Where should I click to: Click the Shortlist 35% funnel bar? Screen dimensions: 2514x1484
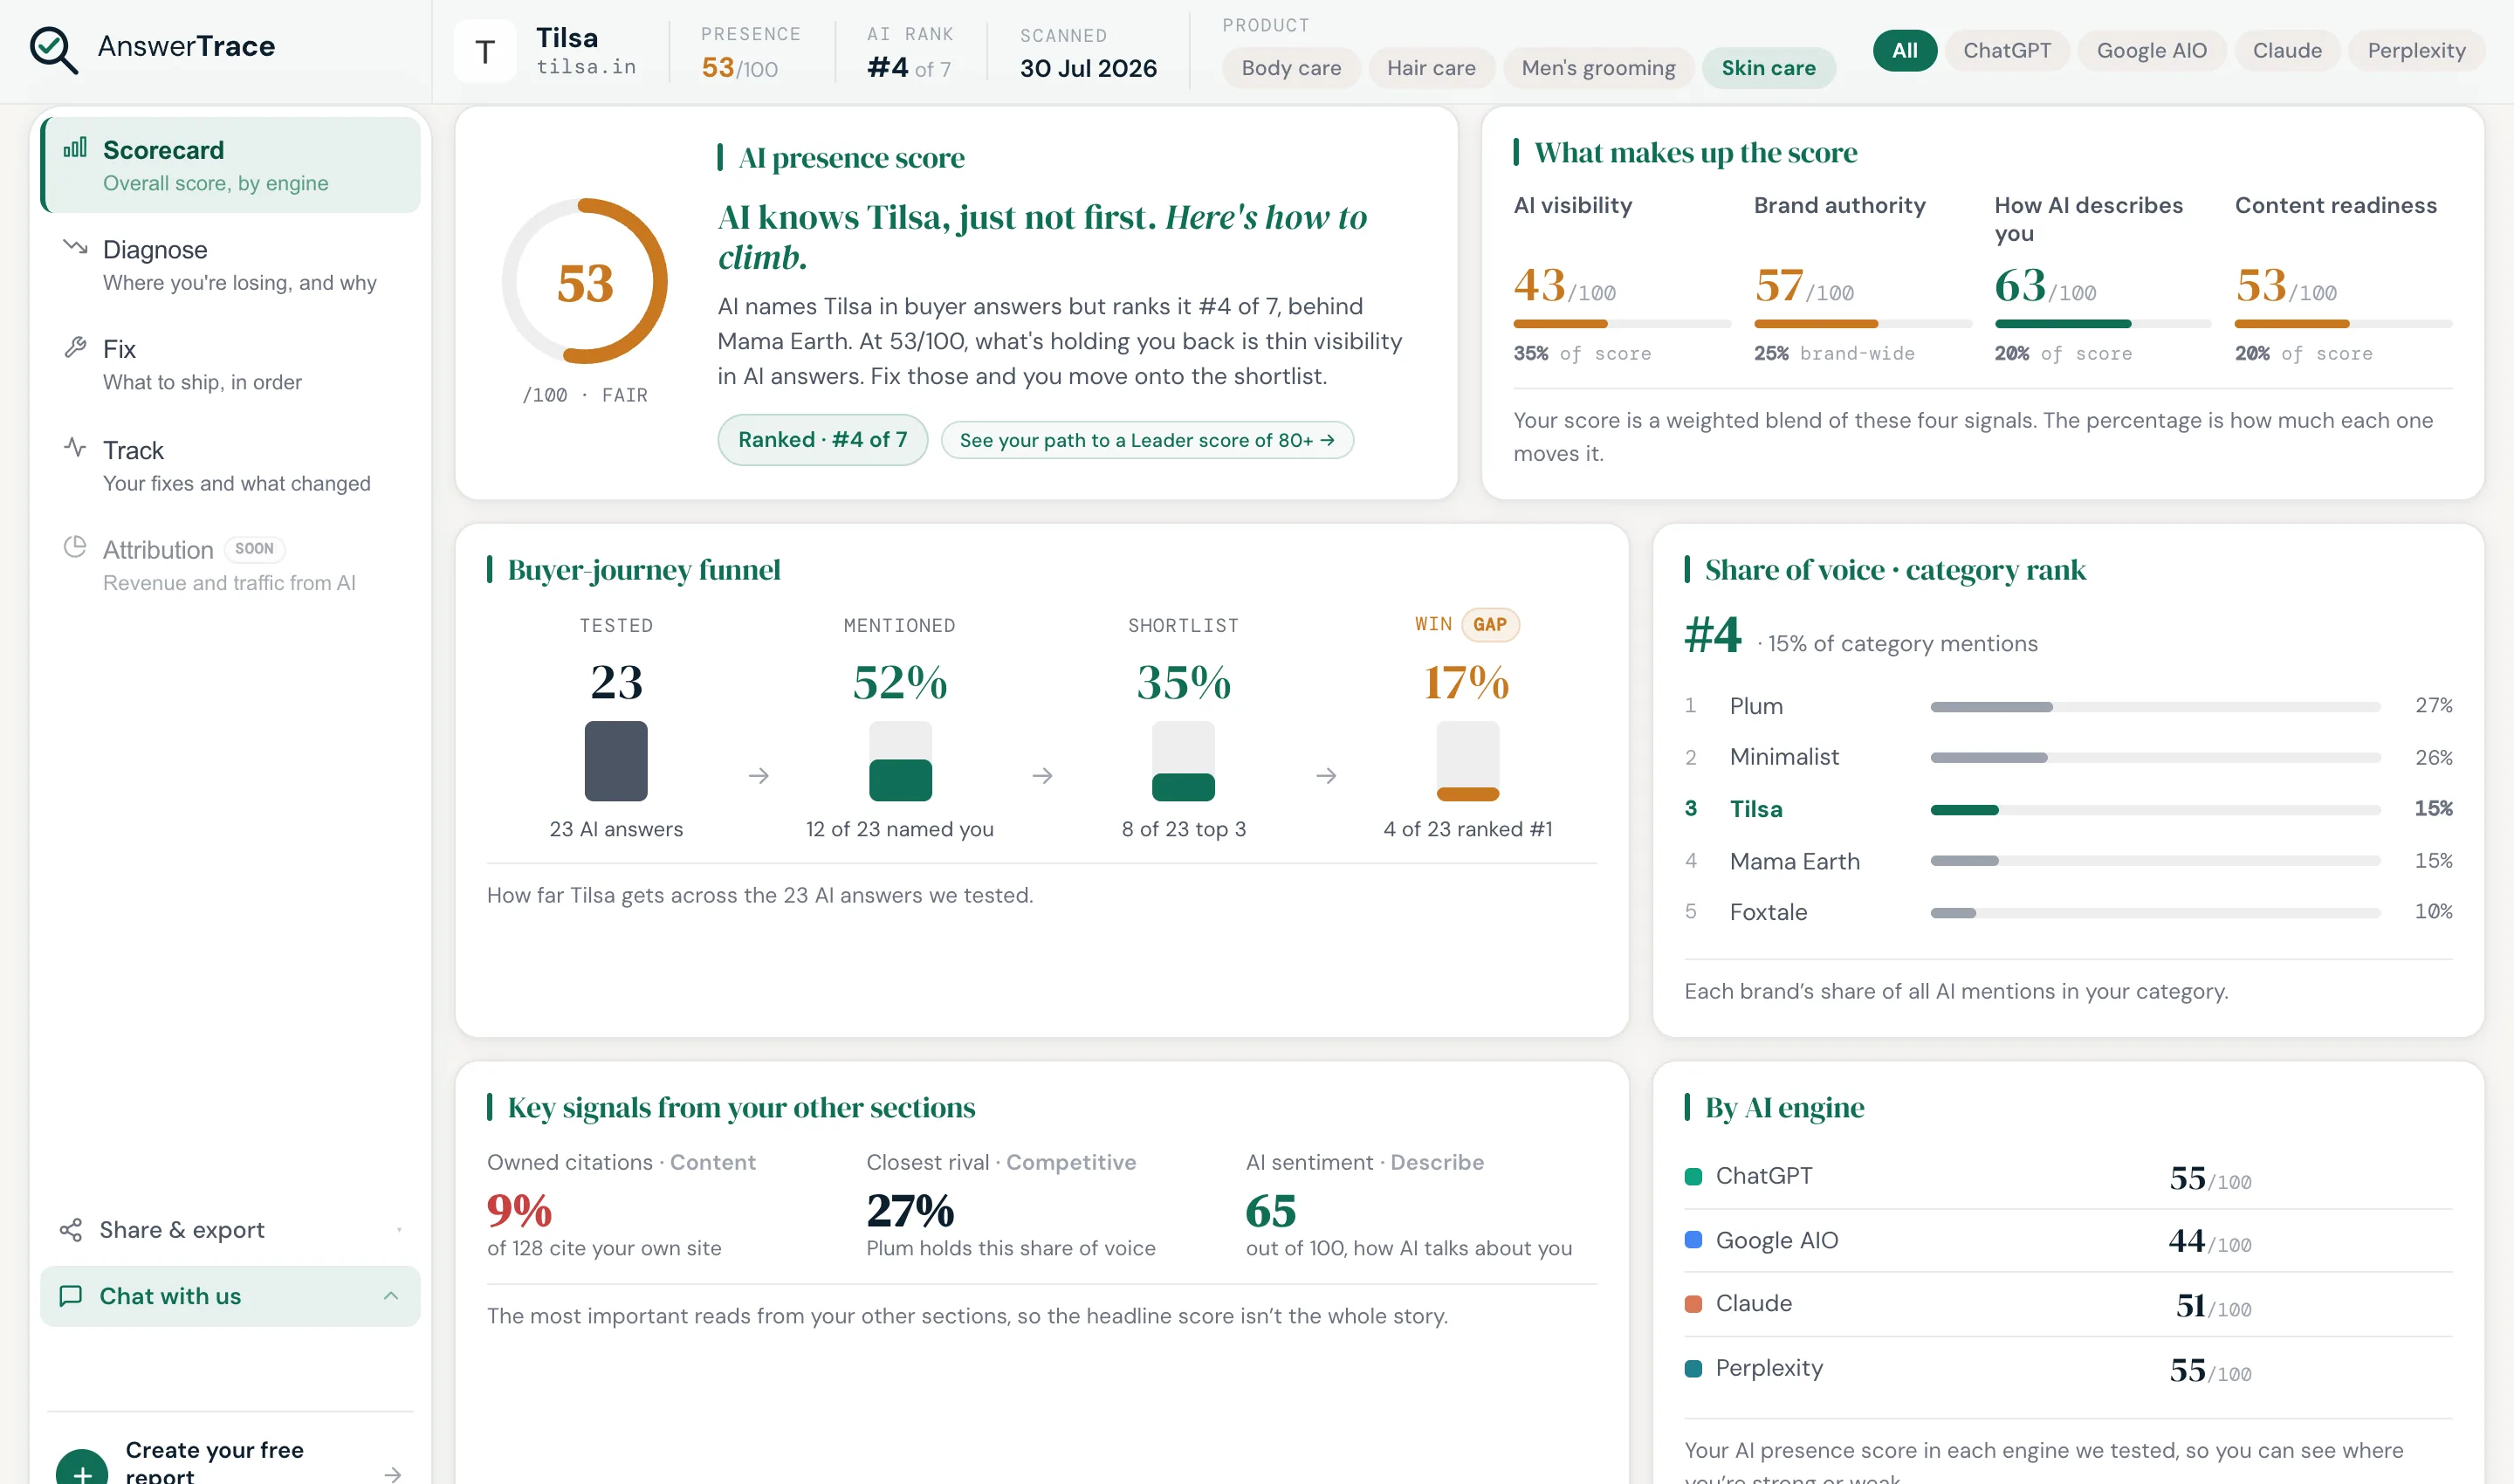[1183, 761]
